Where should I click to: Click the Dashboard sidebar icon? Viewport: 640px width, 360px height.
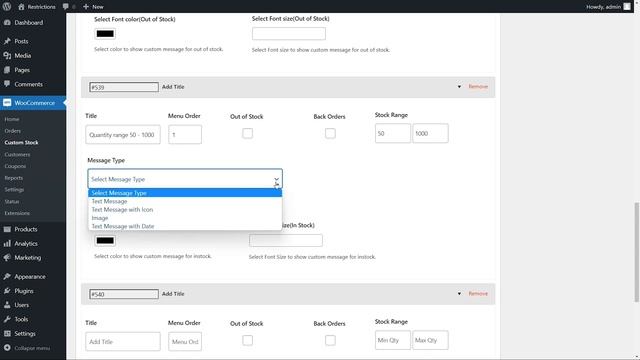coord(7,22)
